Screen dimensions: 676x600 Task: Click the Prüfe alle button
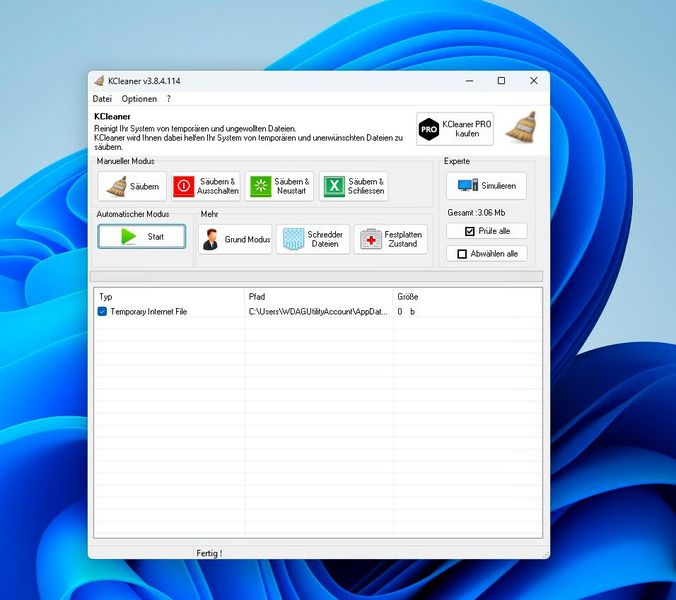tap(486, 231)
